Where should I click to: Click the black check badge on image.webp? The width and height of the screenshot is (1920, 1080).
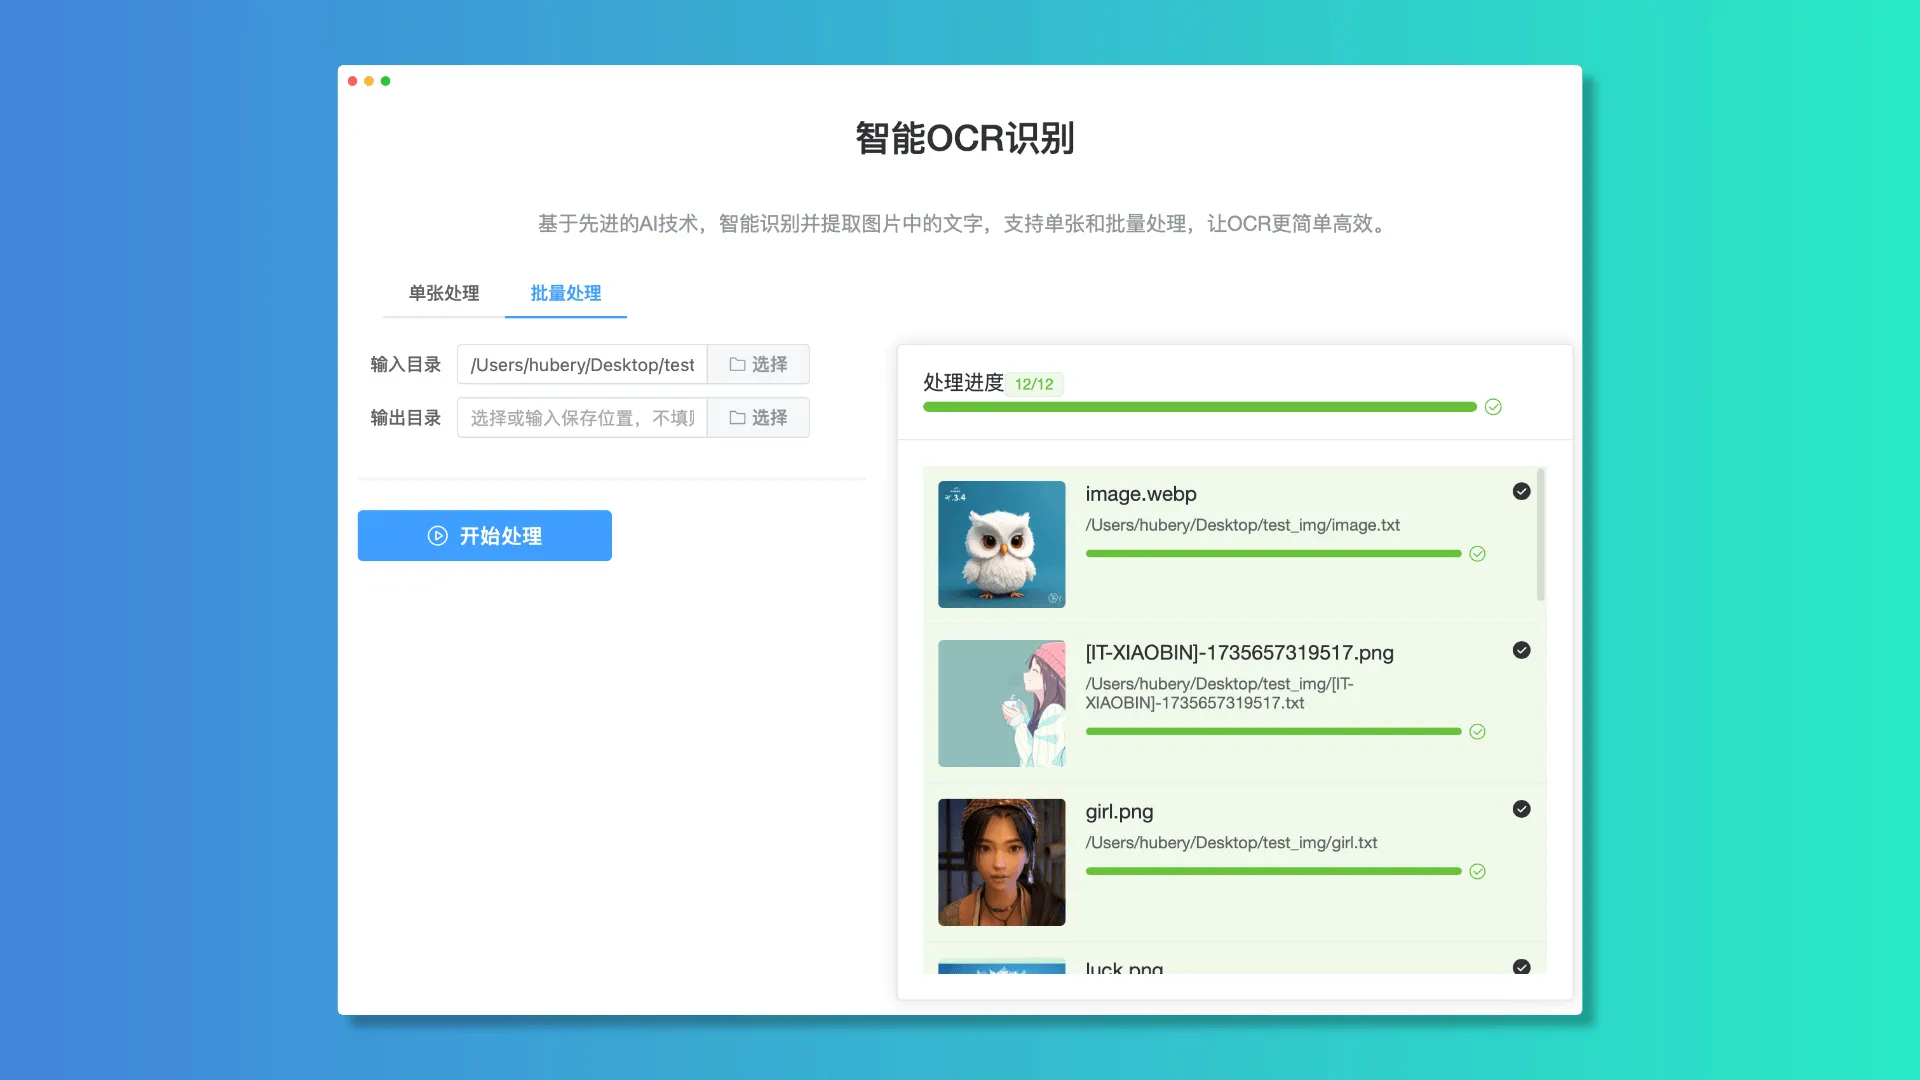[1521, 491]
